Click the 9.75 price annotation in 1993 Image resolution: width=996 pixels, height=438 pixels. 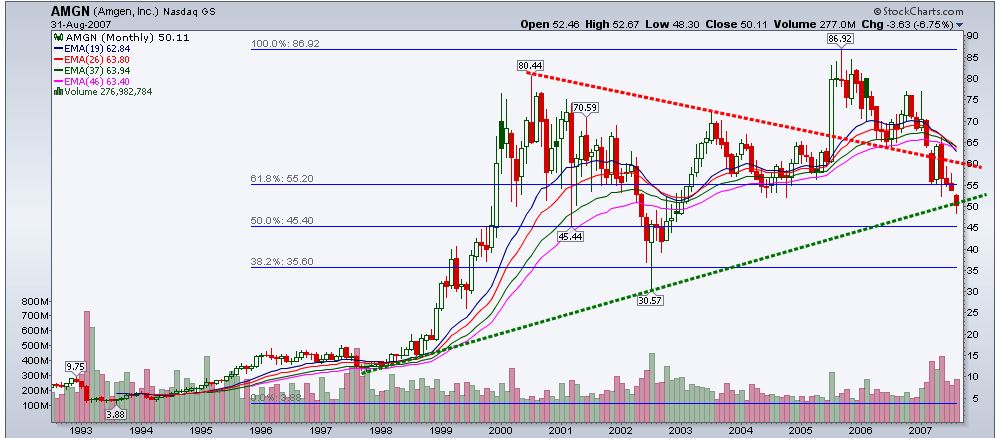click(x=76, y=366)
